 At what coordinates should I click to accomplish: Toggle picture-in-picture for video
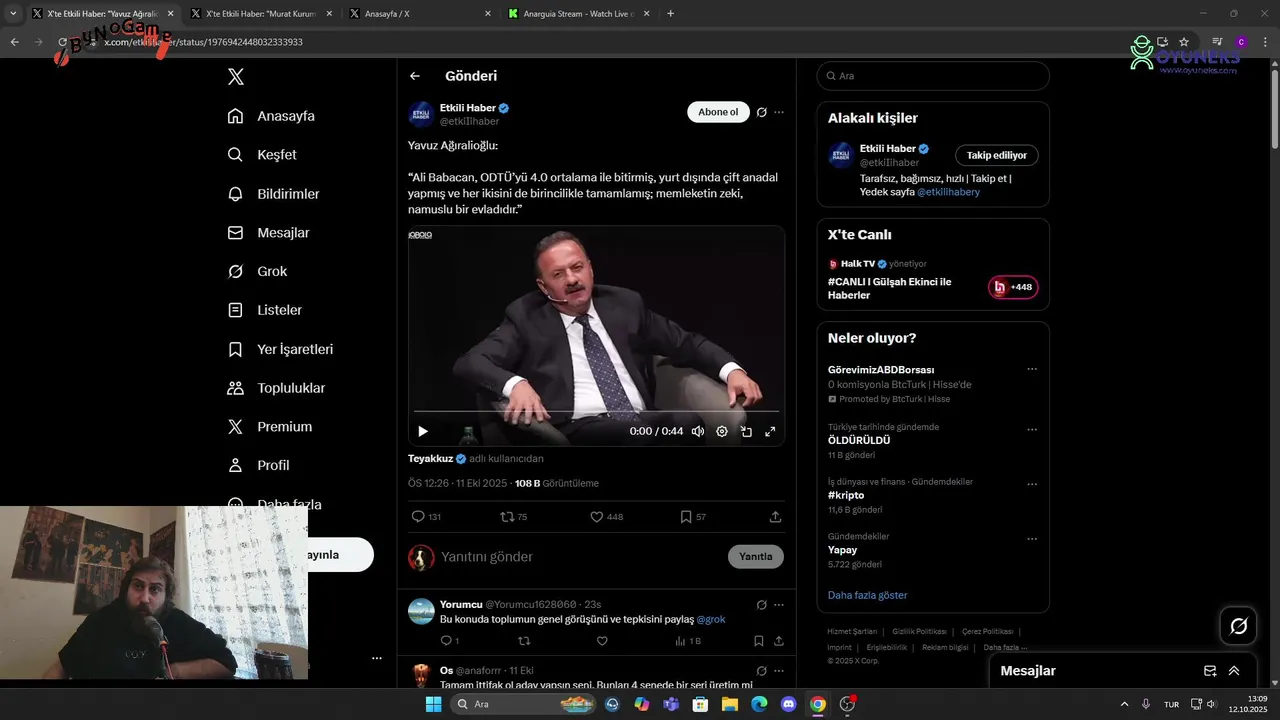(746, 432)
